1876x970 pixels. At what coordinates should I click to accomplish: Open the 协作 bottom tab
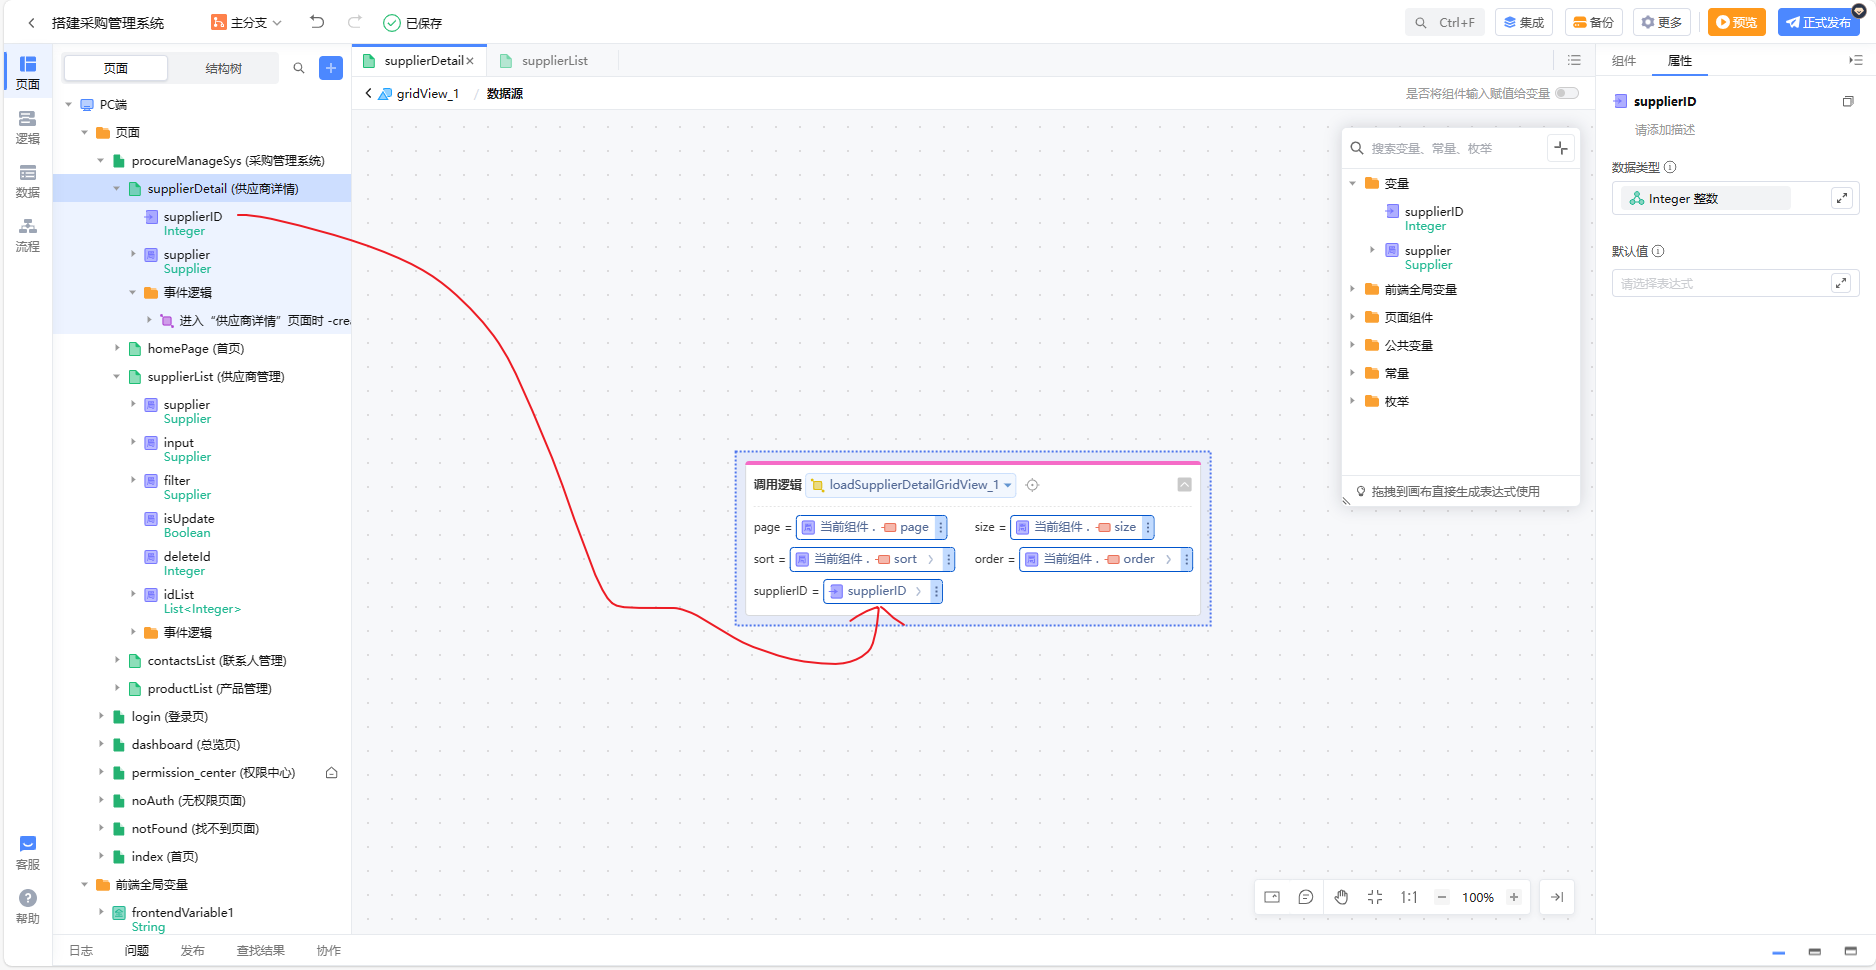[x=328, y=950]
